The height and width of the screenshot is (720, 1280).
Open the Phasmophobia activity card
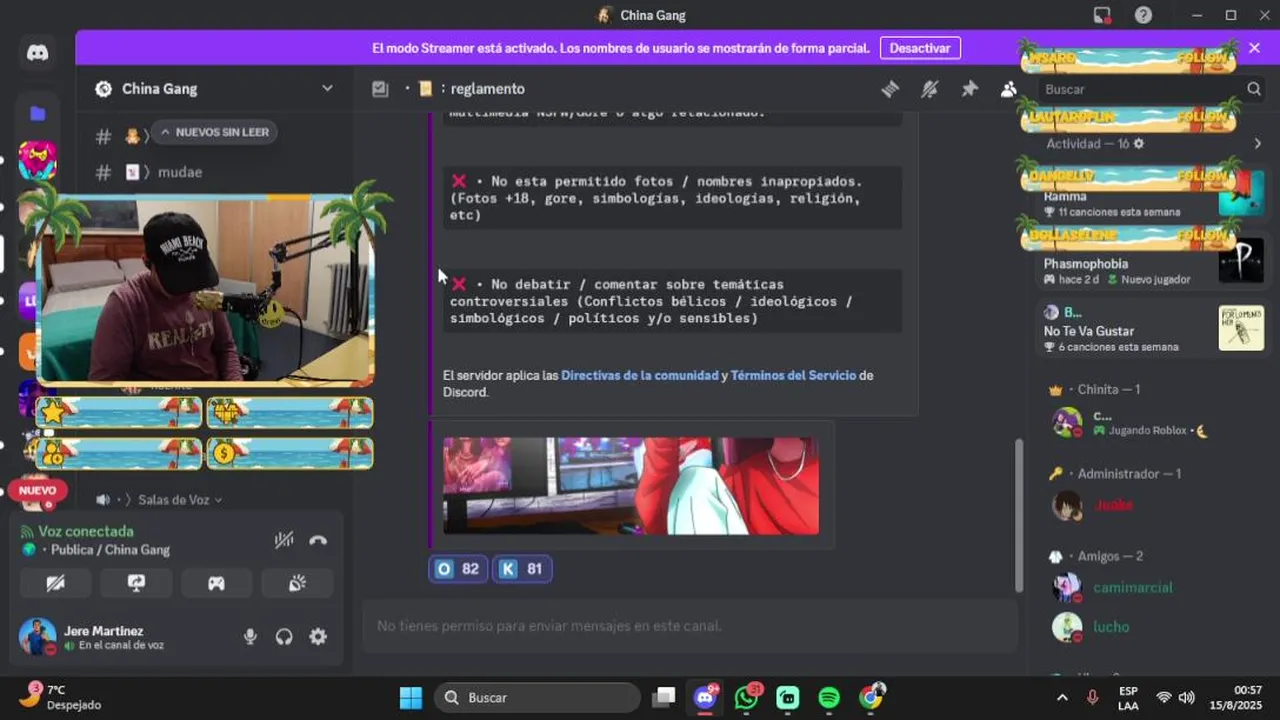[1152, 264]
